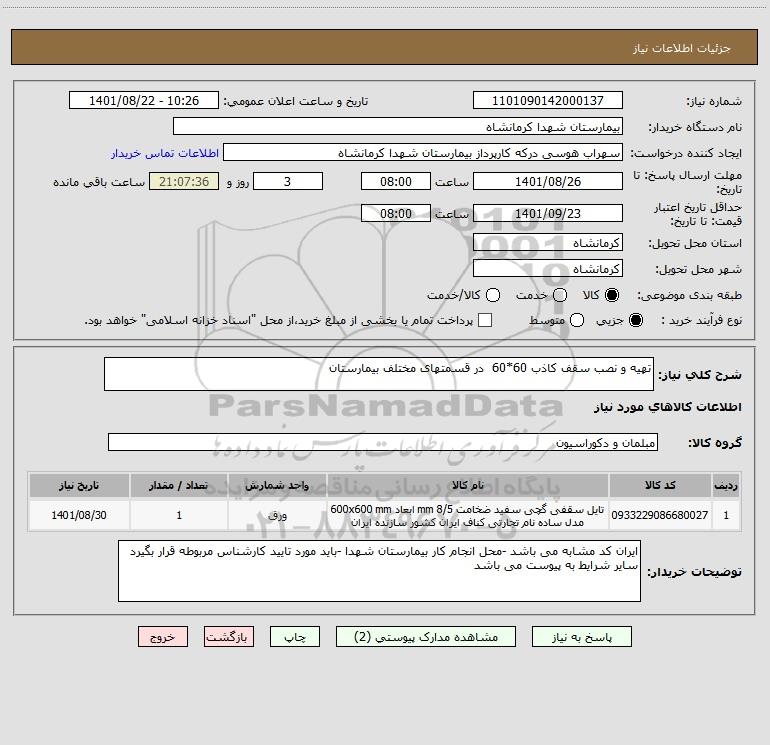The image size is (770, 745).
Task: Click the delivery city field کرمانشاه
Action: click(x=548, y=269)
